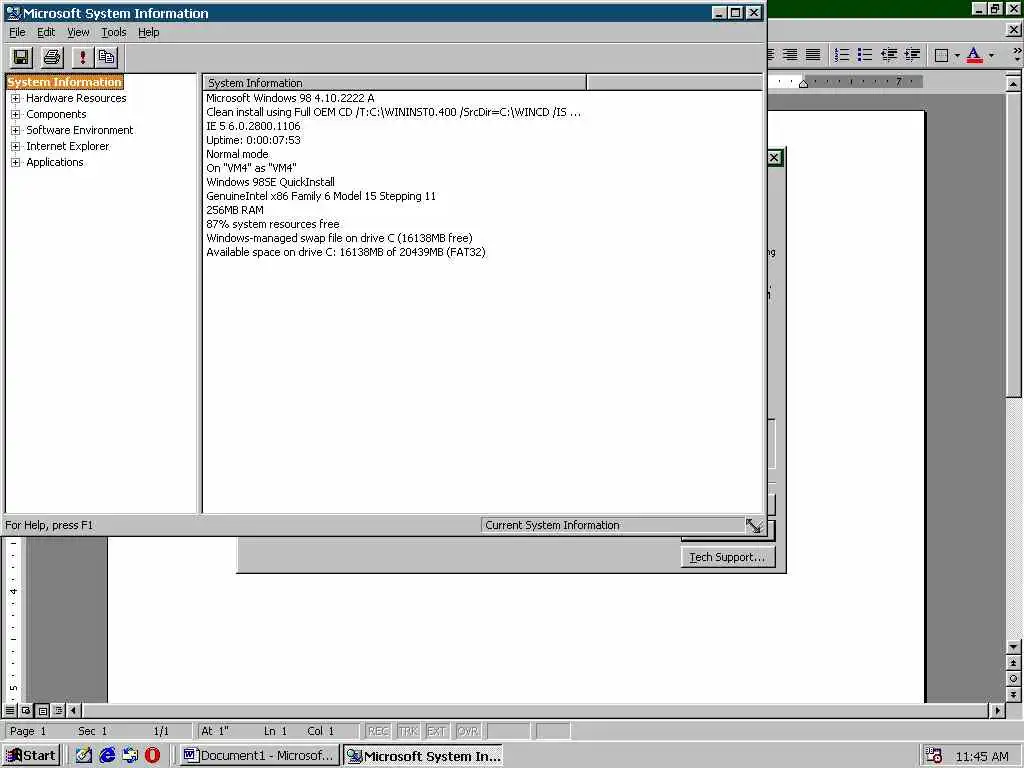Select 'Windows 98SE QuickInstall' line

(x=270, y=182)
